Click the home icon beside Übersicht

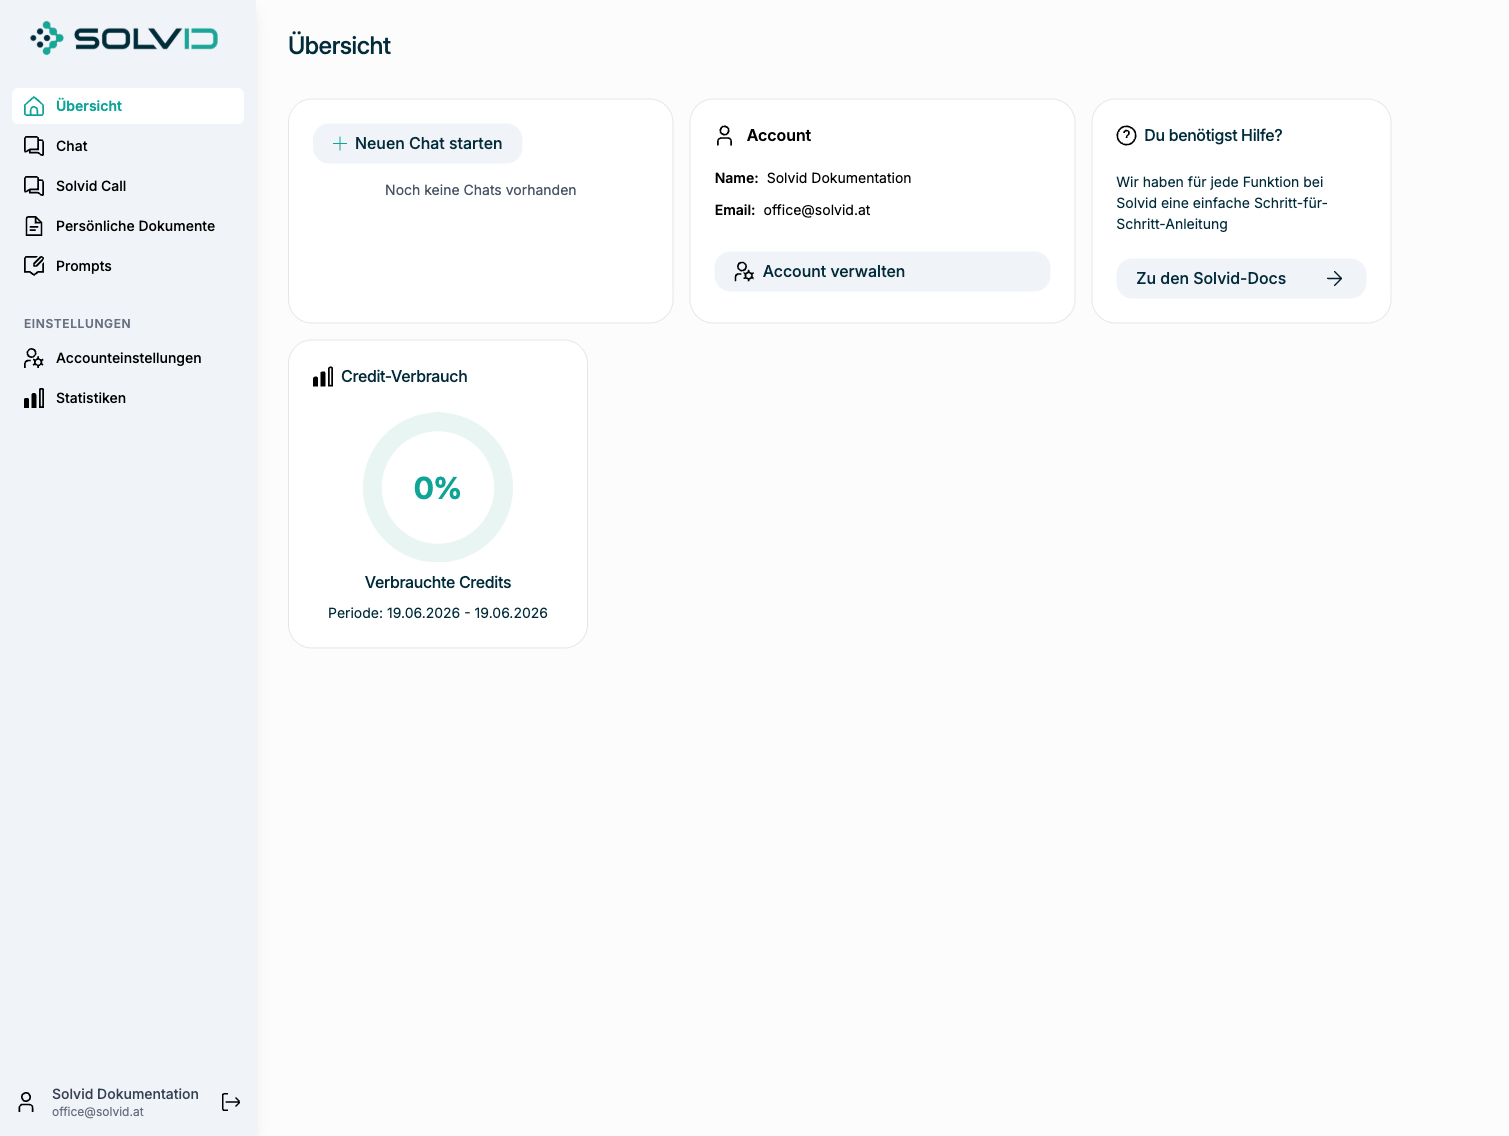click(34, 106)
